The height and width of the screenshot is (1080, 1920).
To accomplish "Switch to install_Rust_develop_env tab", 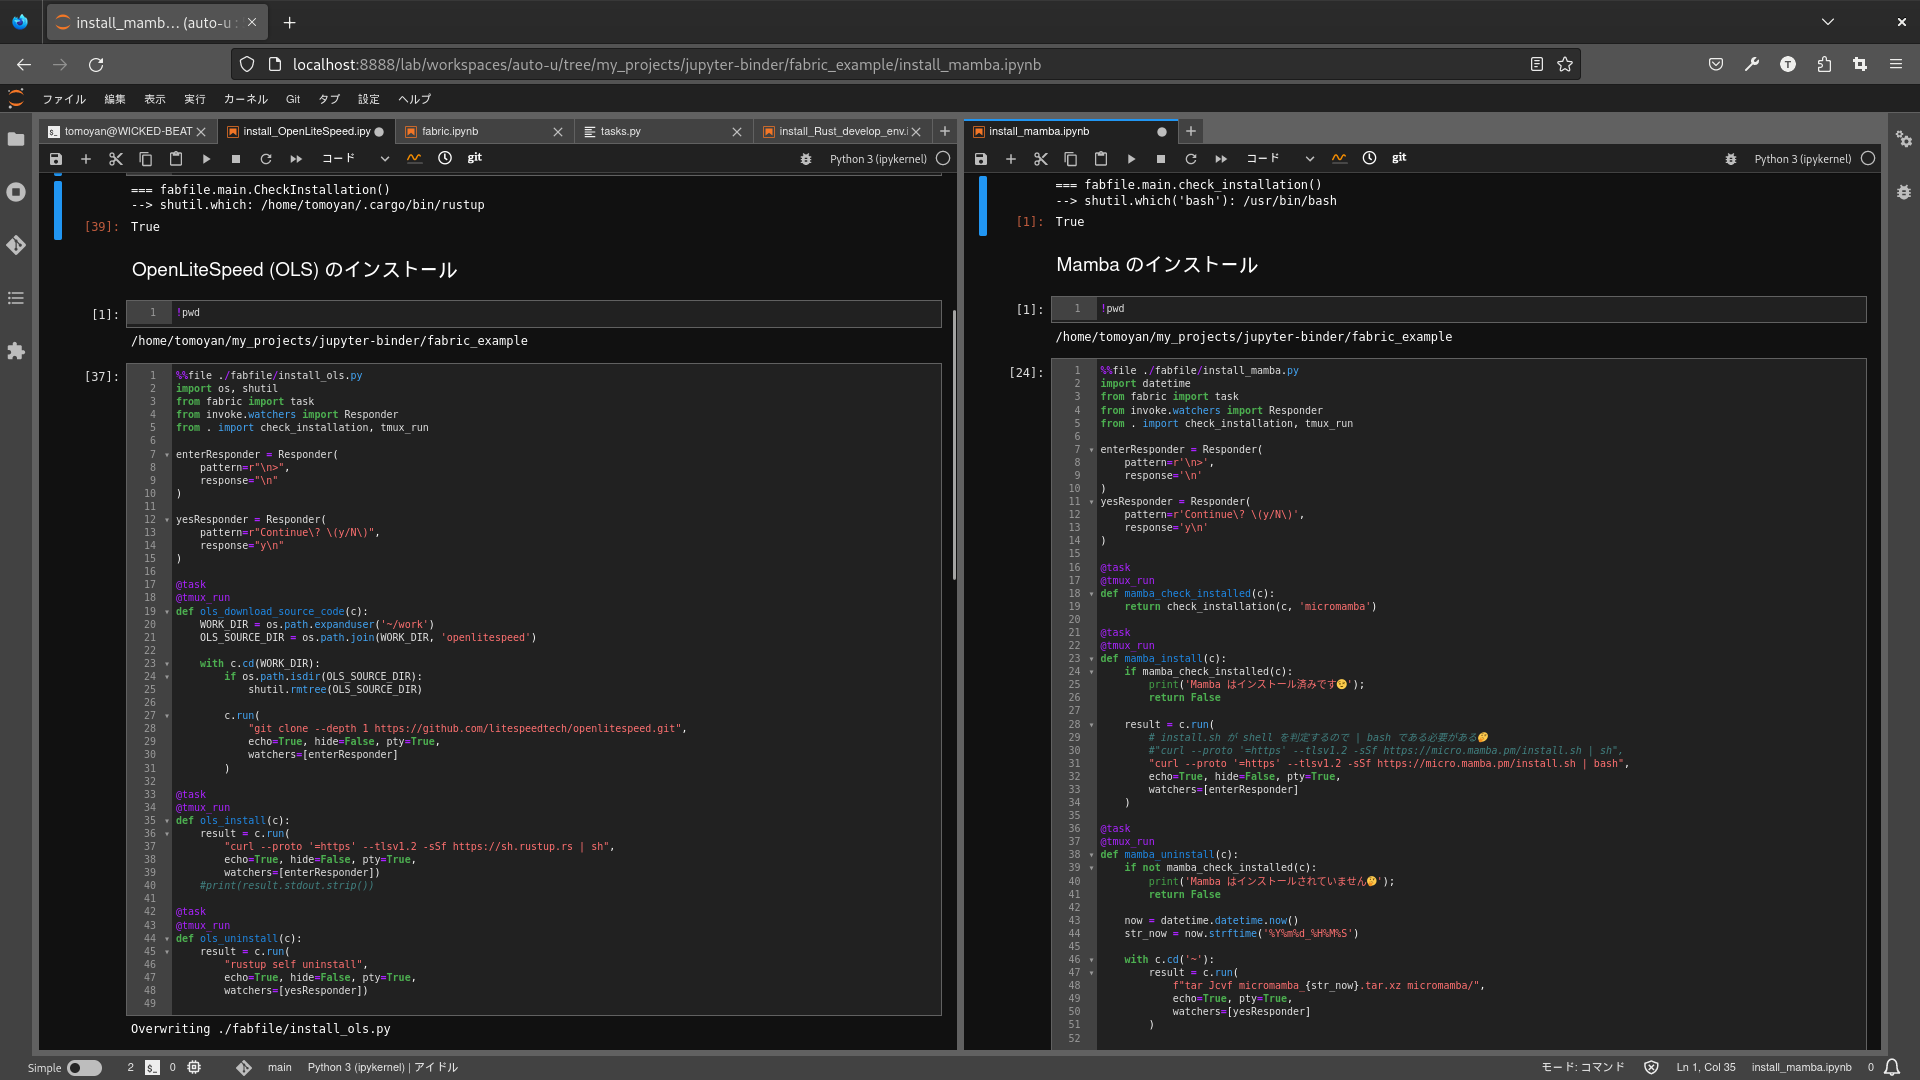I will [842, 131].
